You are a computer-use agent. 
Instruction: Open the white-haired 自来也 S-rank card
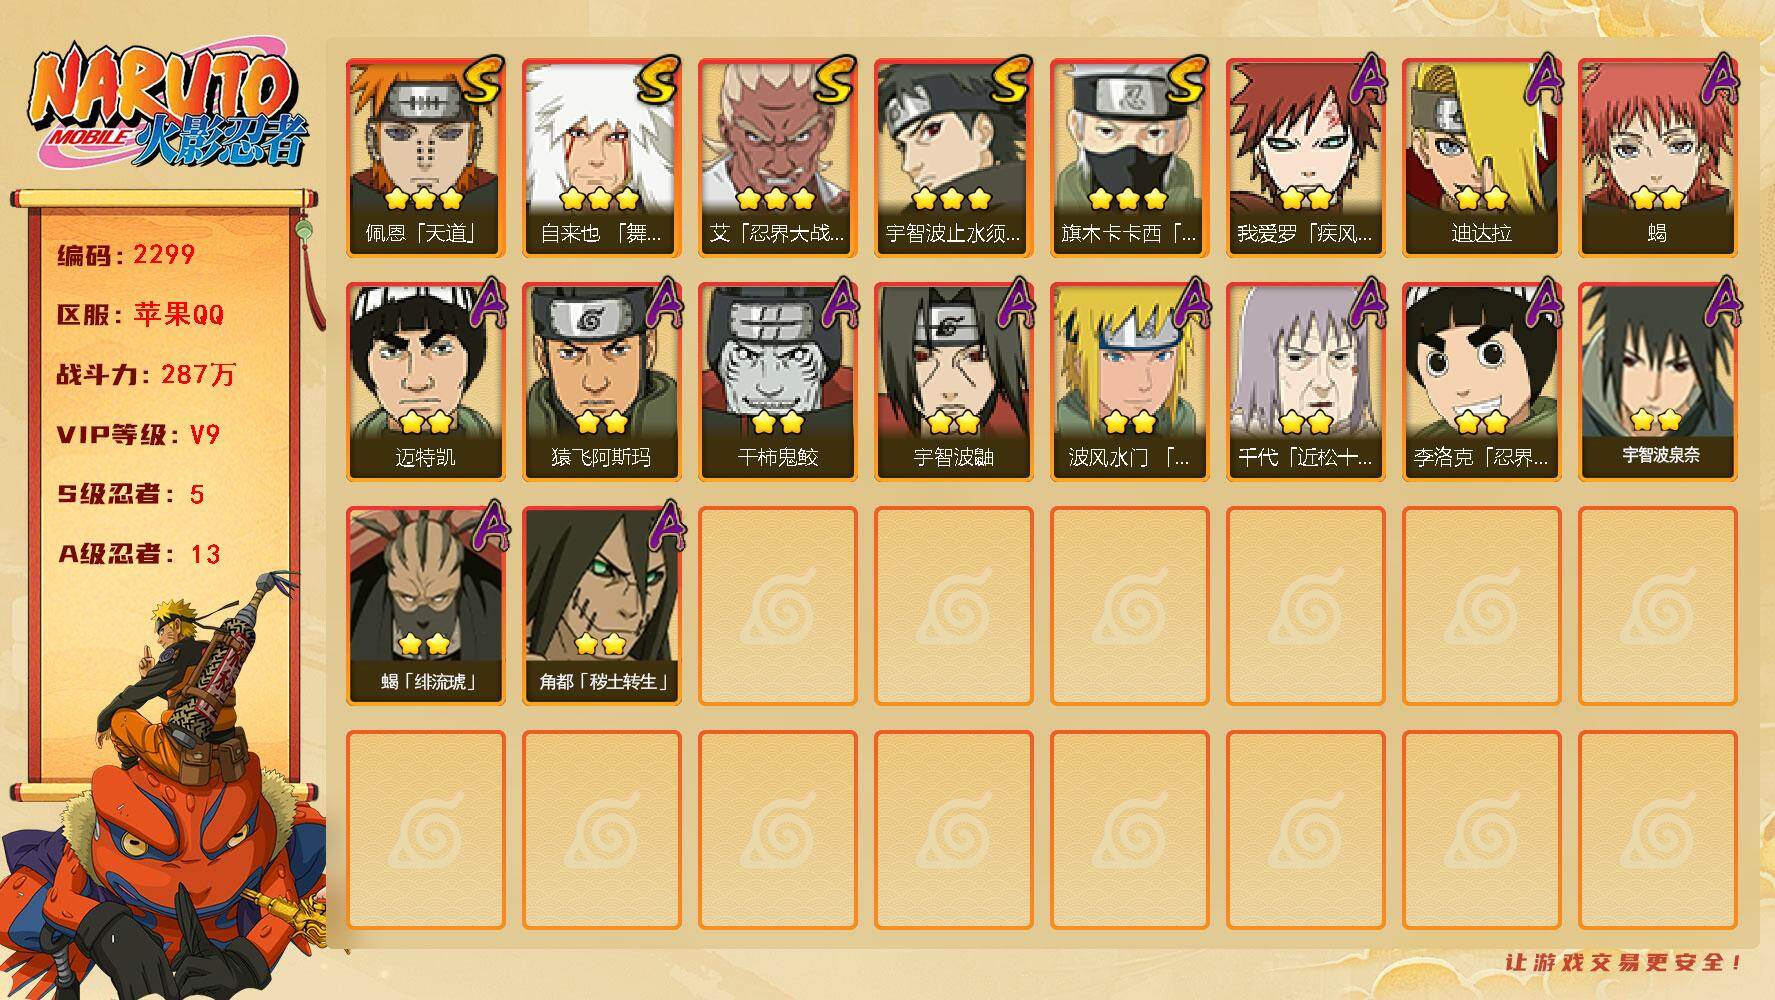click(x=602, y=158)
